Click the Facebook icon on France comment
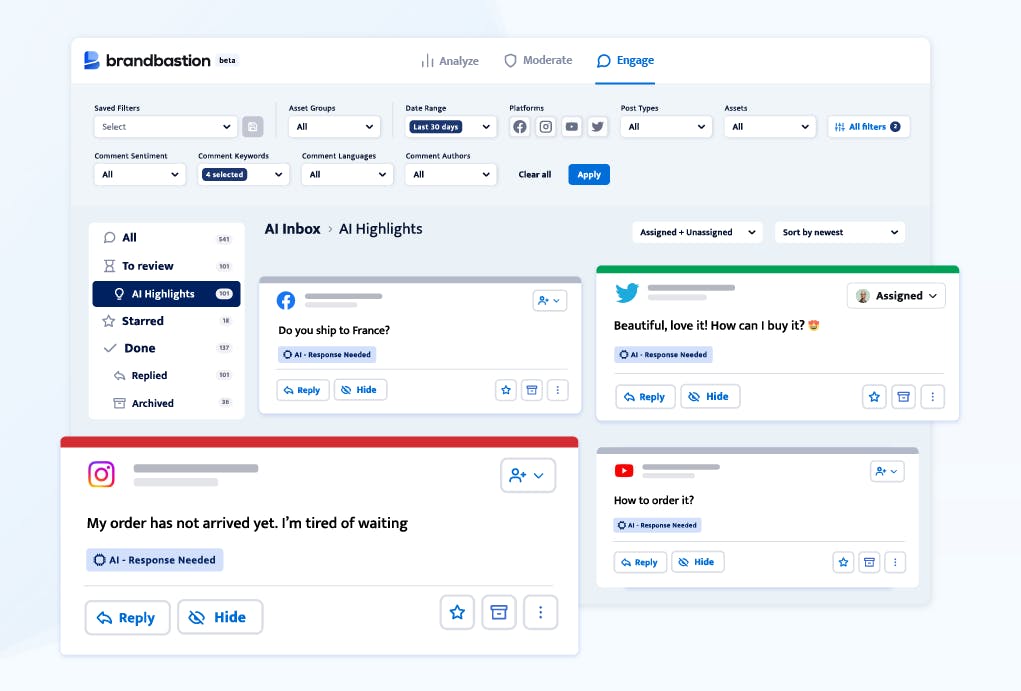1021x691 pixels. 286,300
